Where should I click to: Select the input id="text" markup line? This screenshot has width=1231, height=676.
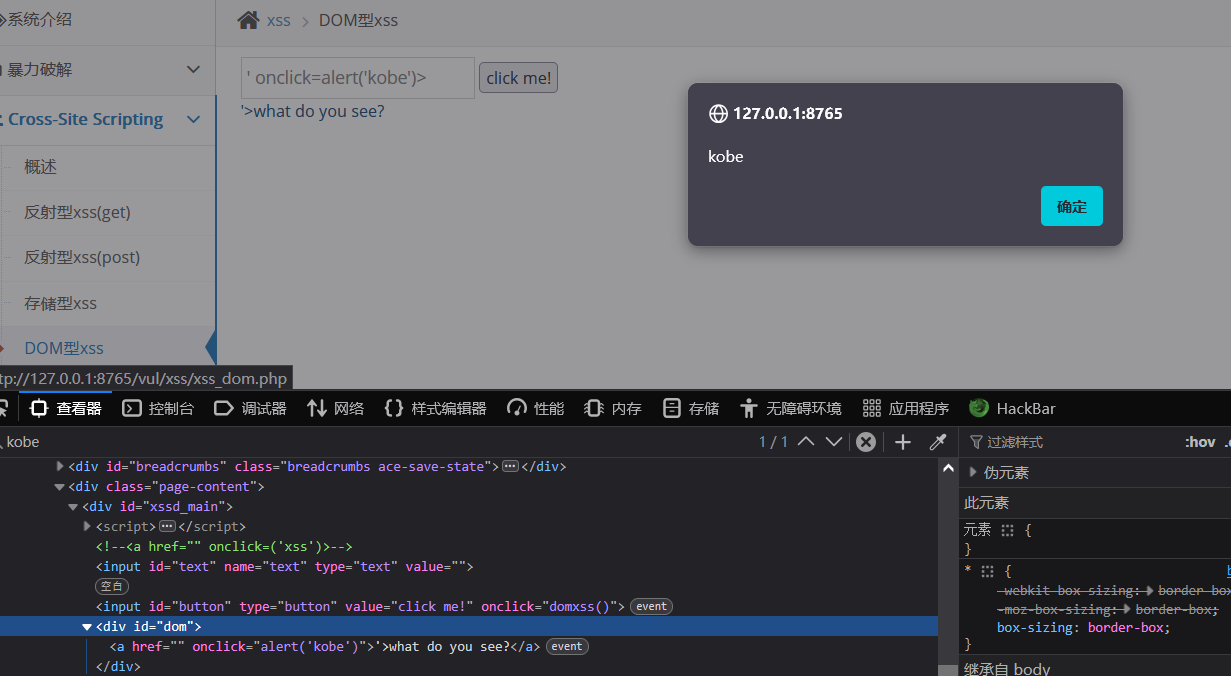coord(284,567)
